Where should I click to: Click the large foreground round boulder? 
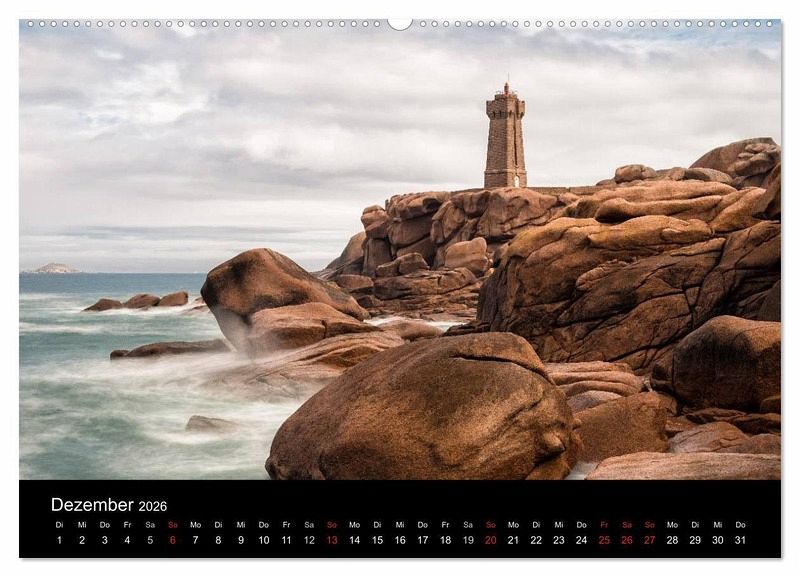click(420, 410)
